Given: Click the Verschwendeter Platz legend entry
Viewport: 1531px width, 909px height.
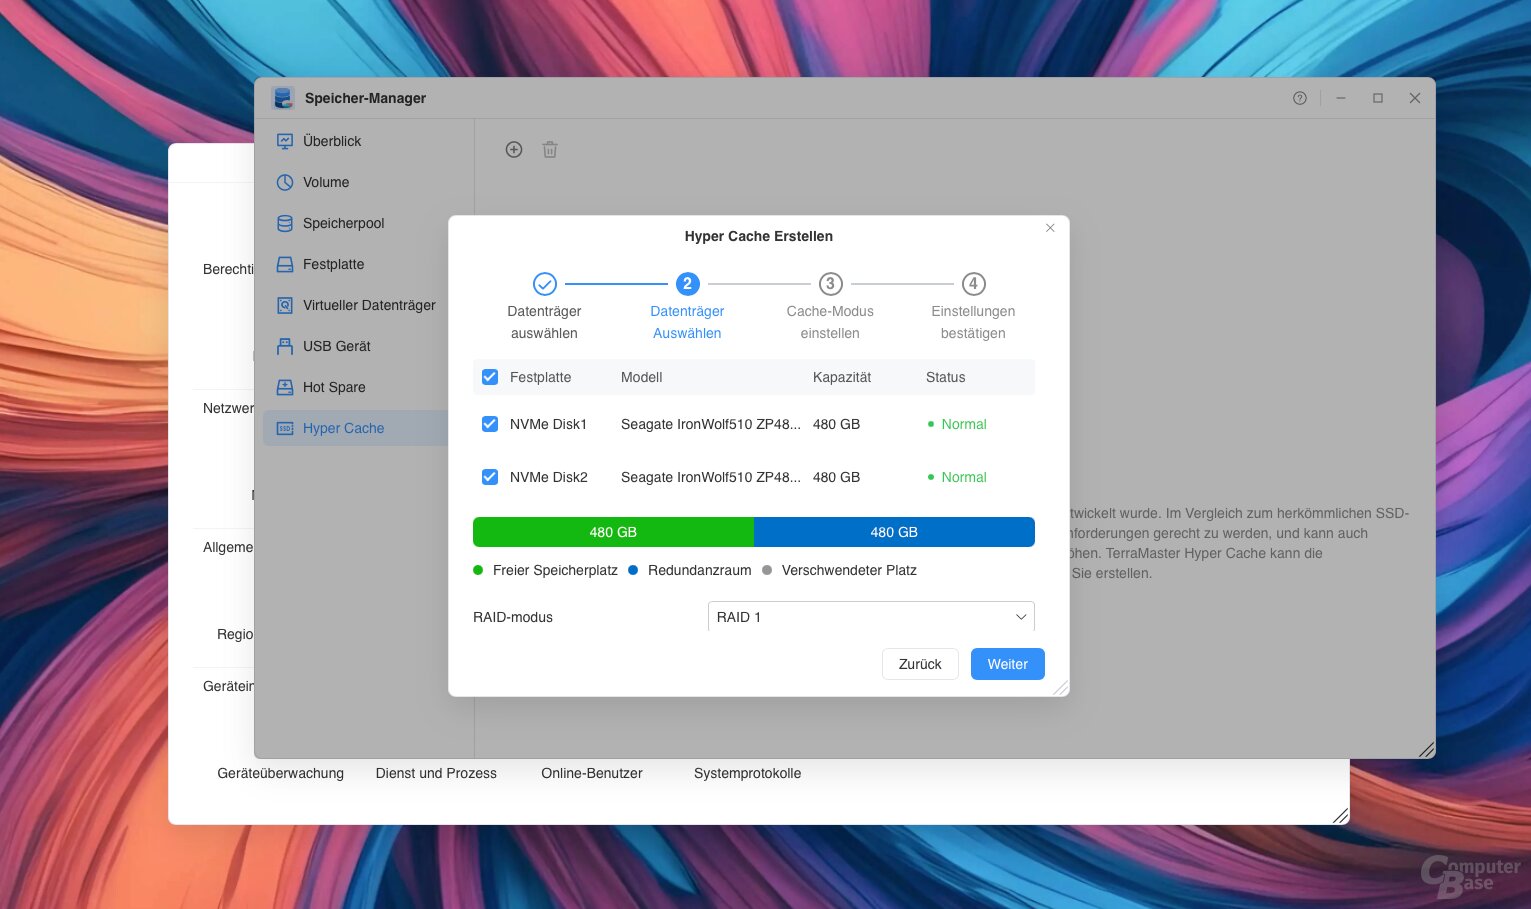Looking at the screenshot, I should pos(840,570).
